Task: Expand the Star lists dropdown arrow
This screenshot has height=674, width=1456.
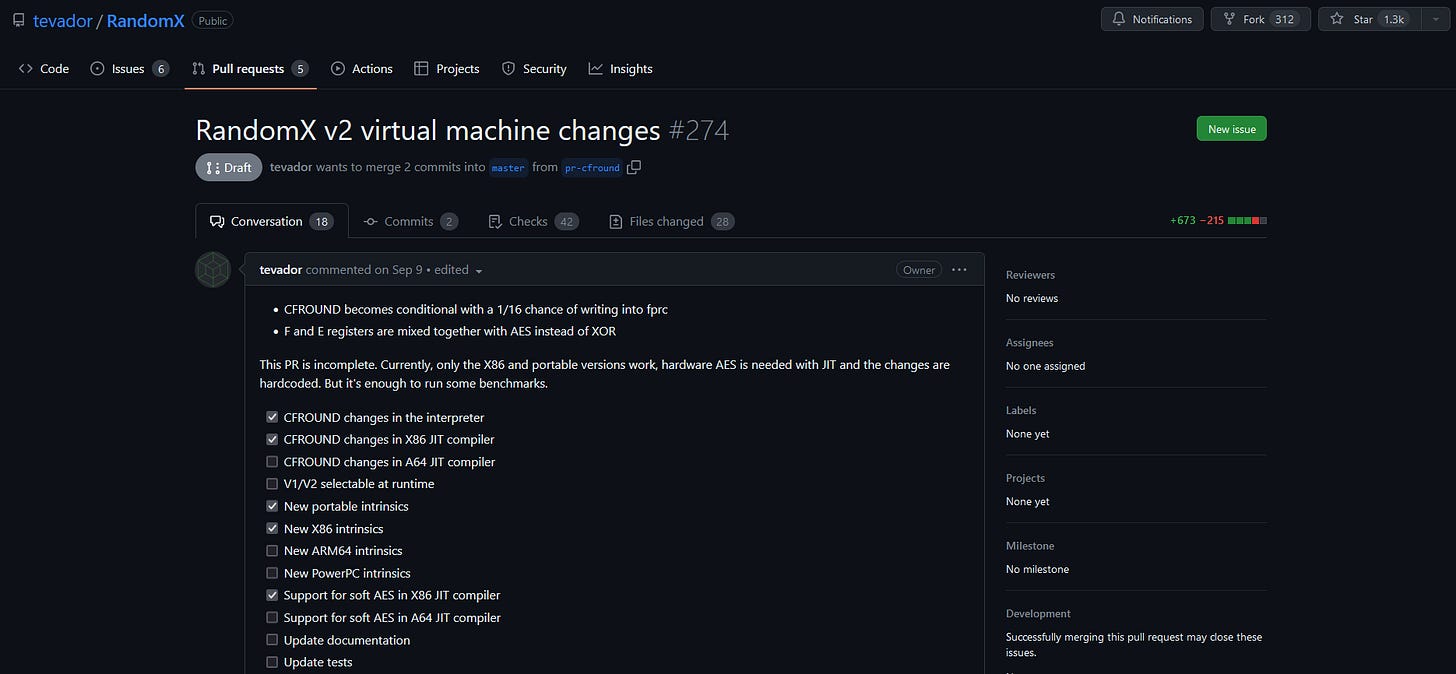Action: [x=1434, y=19]
